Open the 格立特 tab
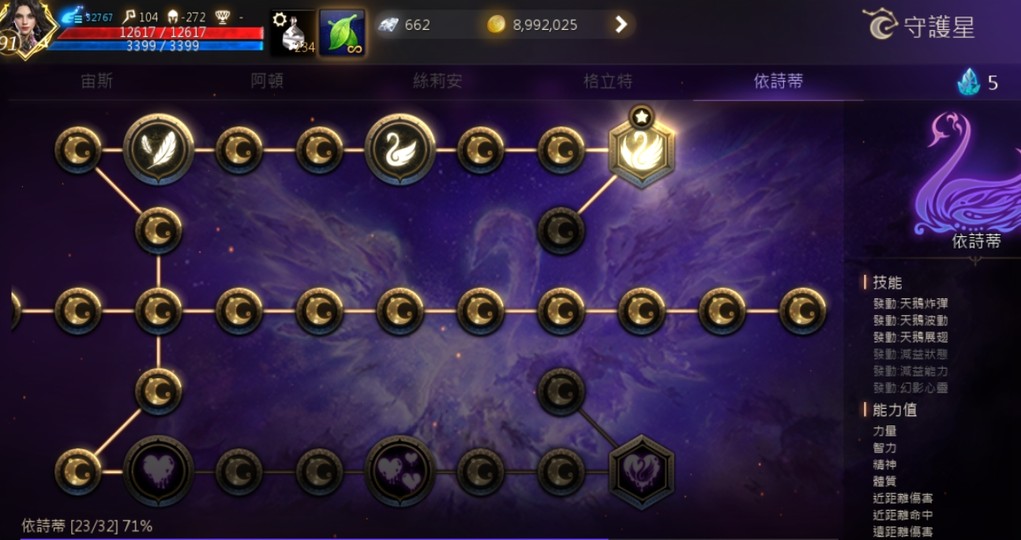This screenshot has width=1021, height=540. click(608, 81)
